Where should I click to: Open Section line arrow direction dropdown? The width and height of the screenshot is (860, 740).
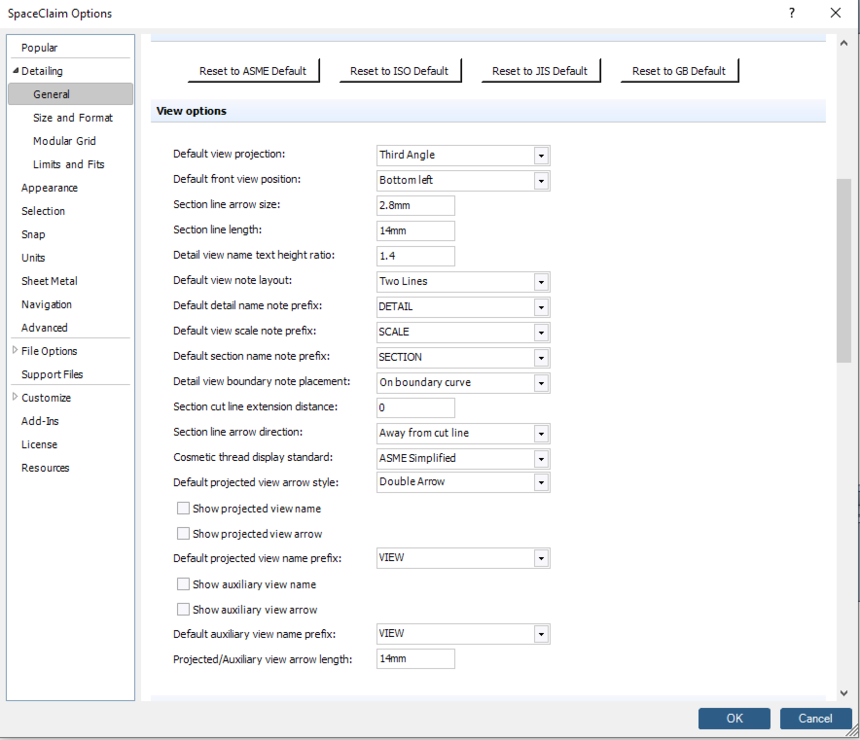point(541,433)
